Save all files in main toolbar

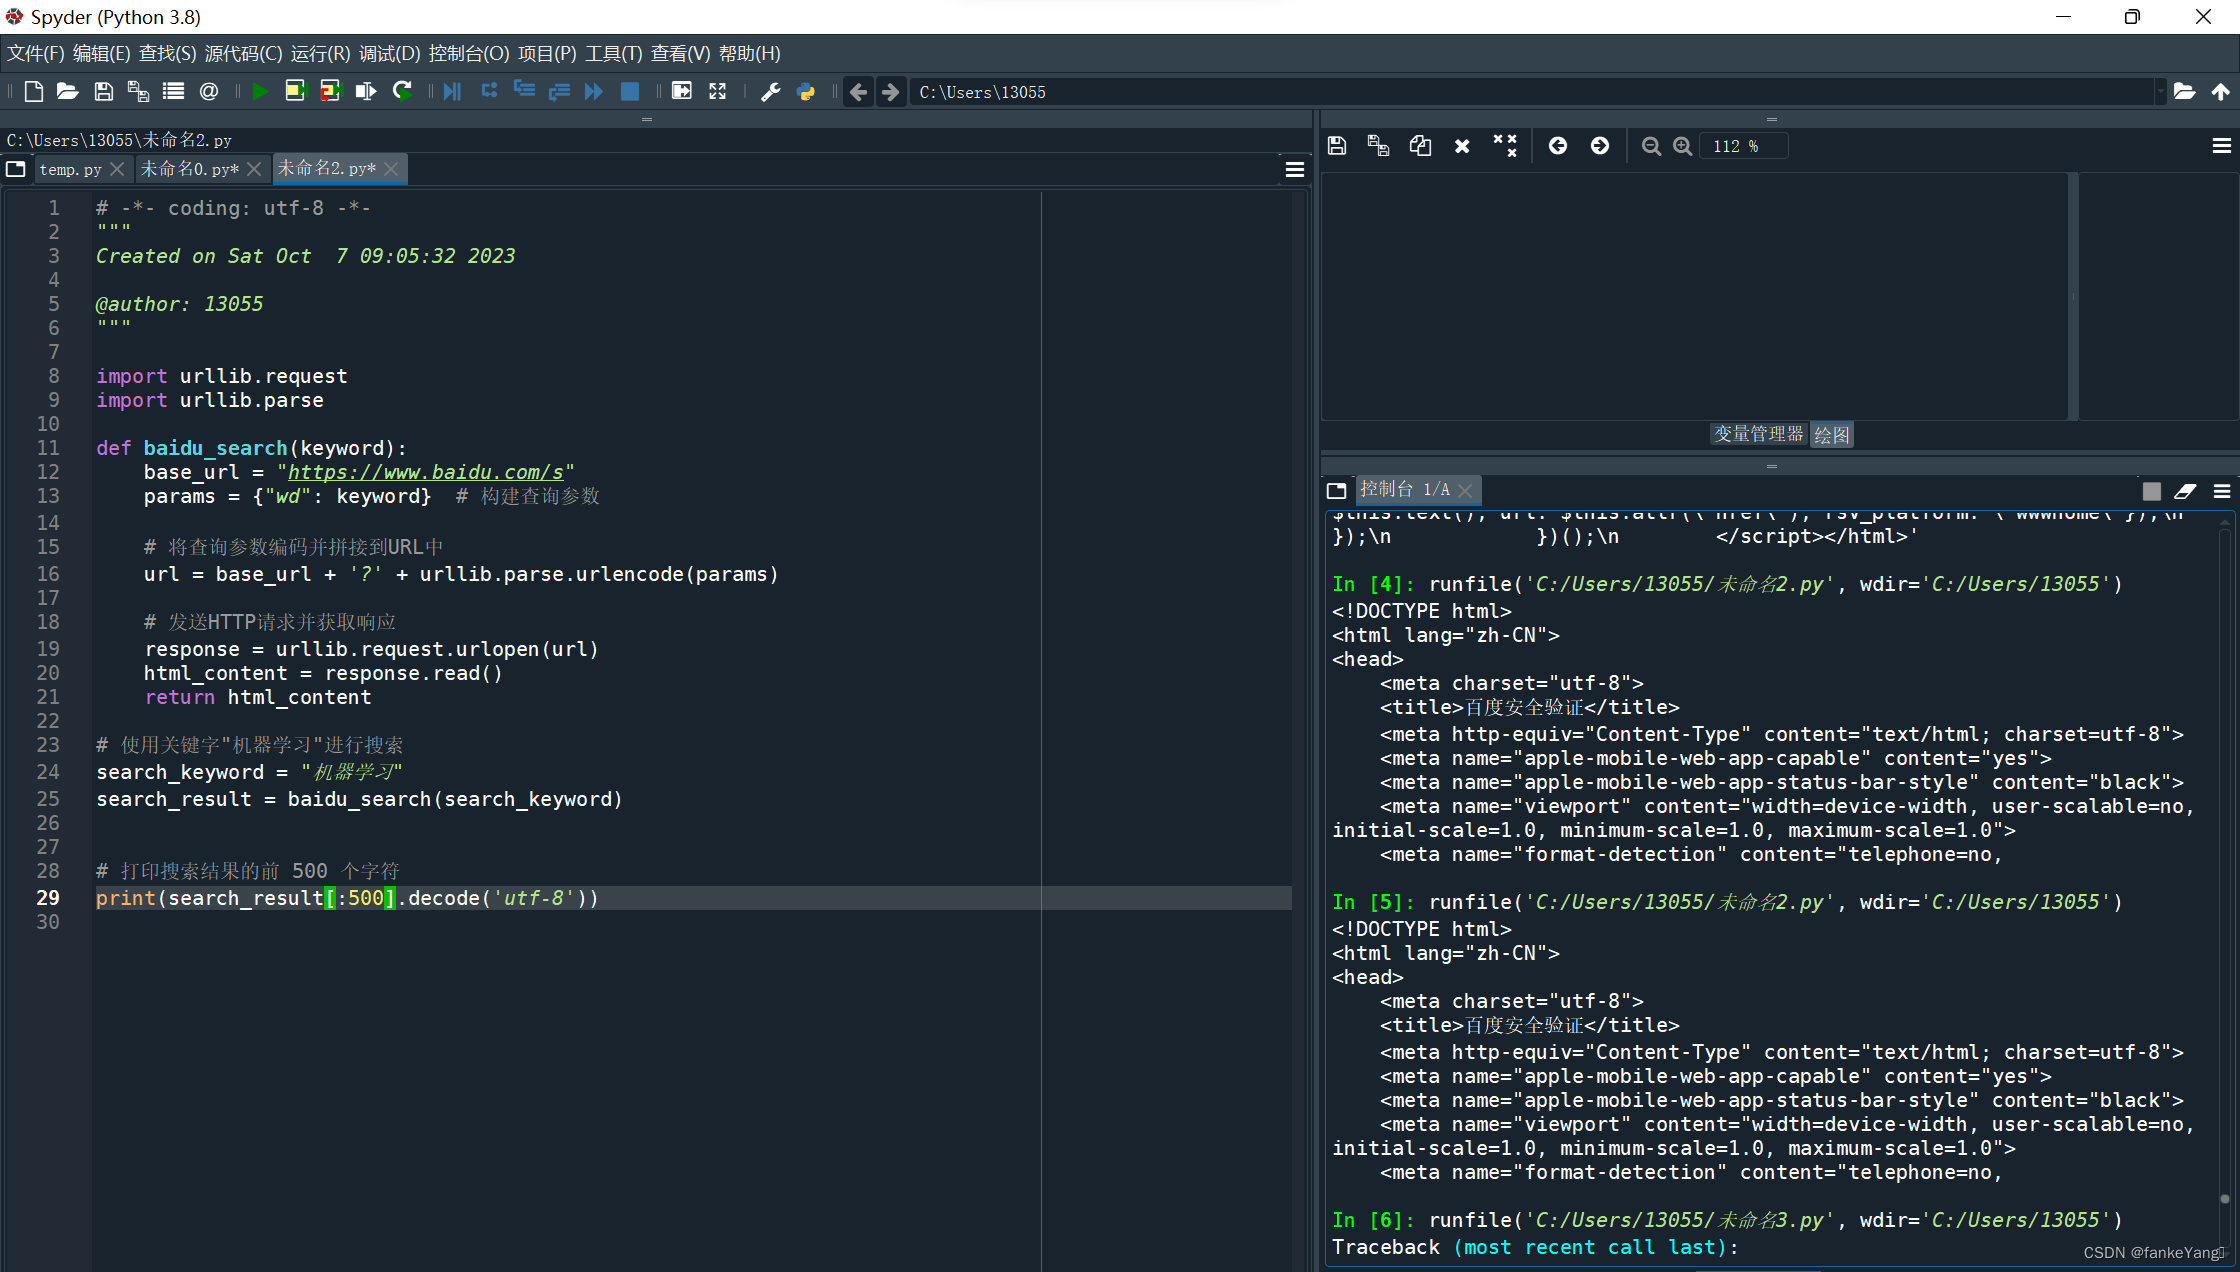click(x=138, y=92)
